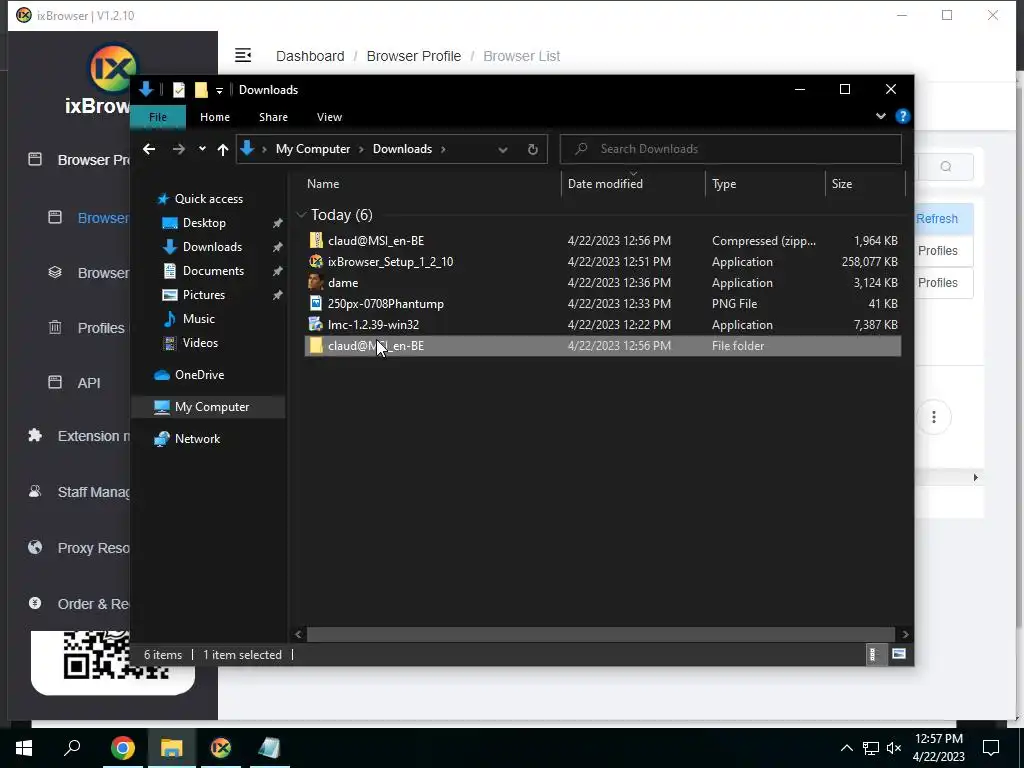Image resolution: width=1024 pixels, height=768 pixels.
Task: Click ixBrowser icon in taskbar
Action: (x=221, y=748)
